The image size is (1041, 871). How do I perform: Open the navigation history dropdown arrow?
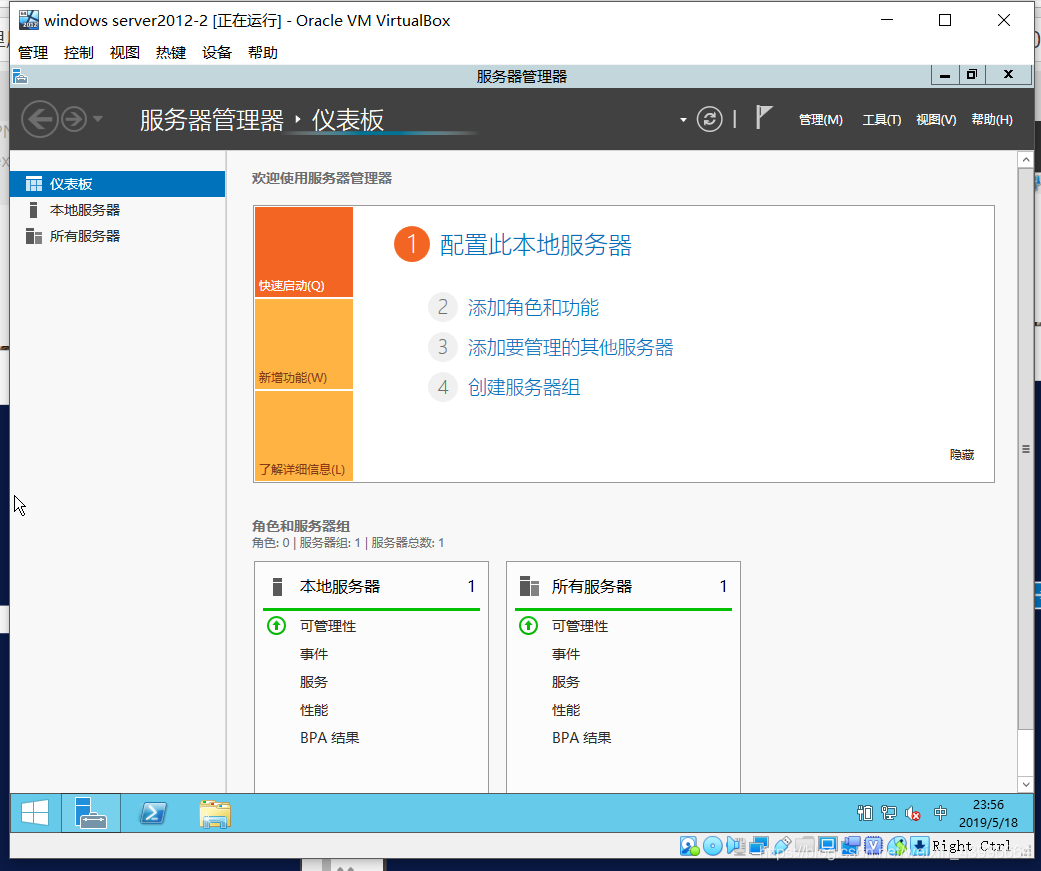click(x=98, y=119)
